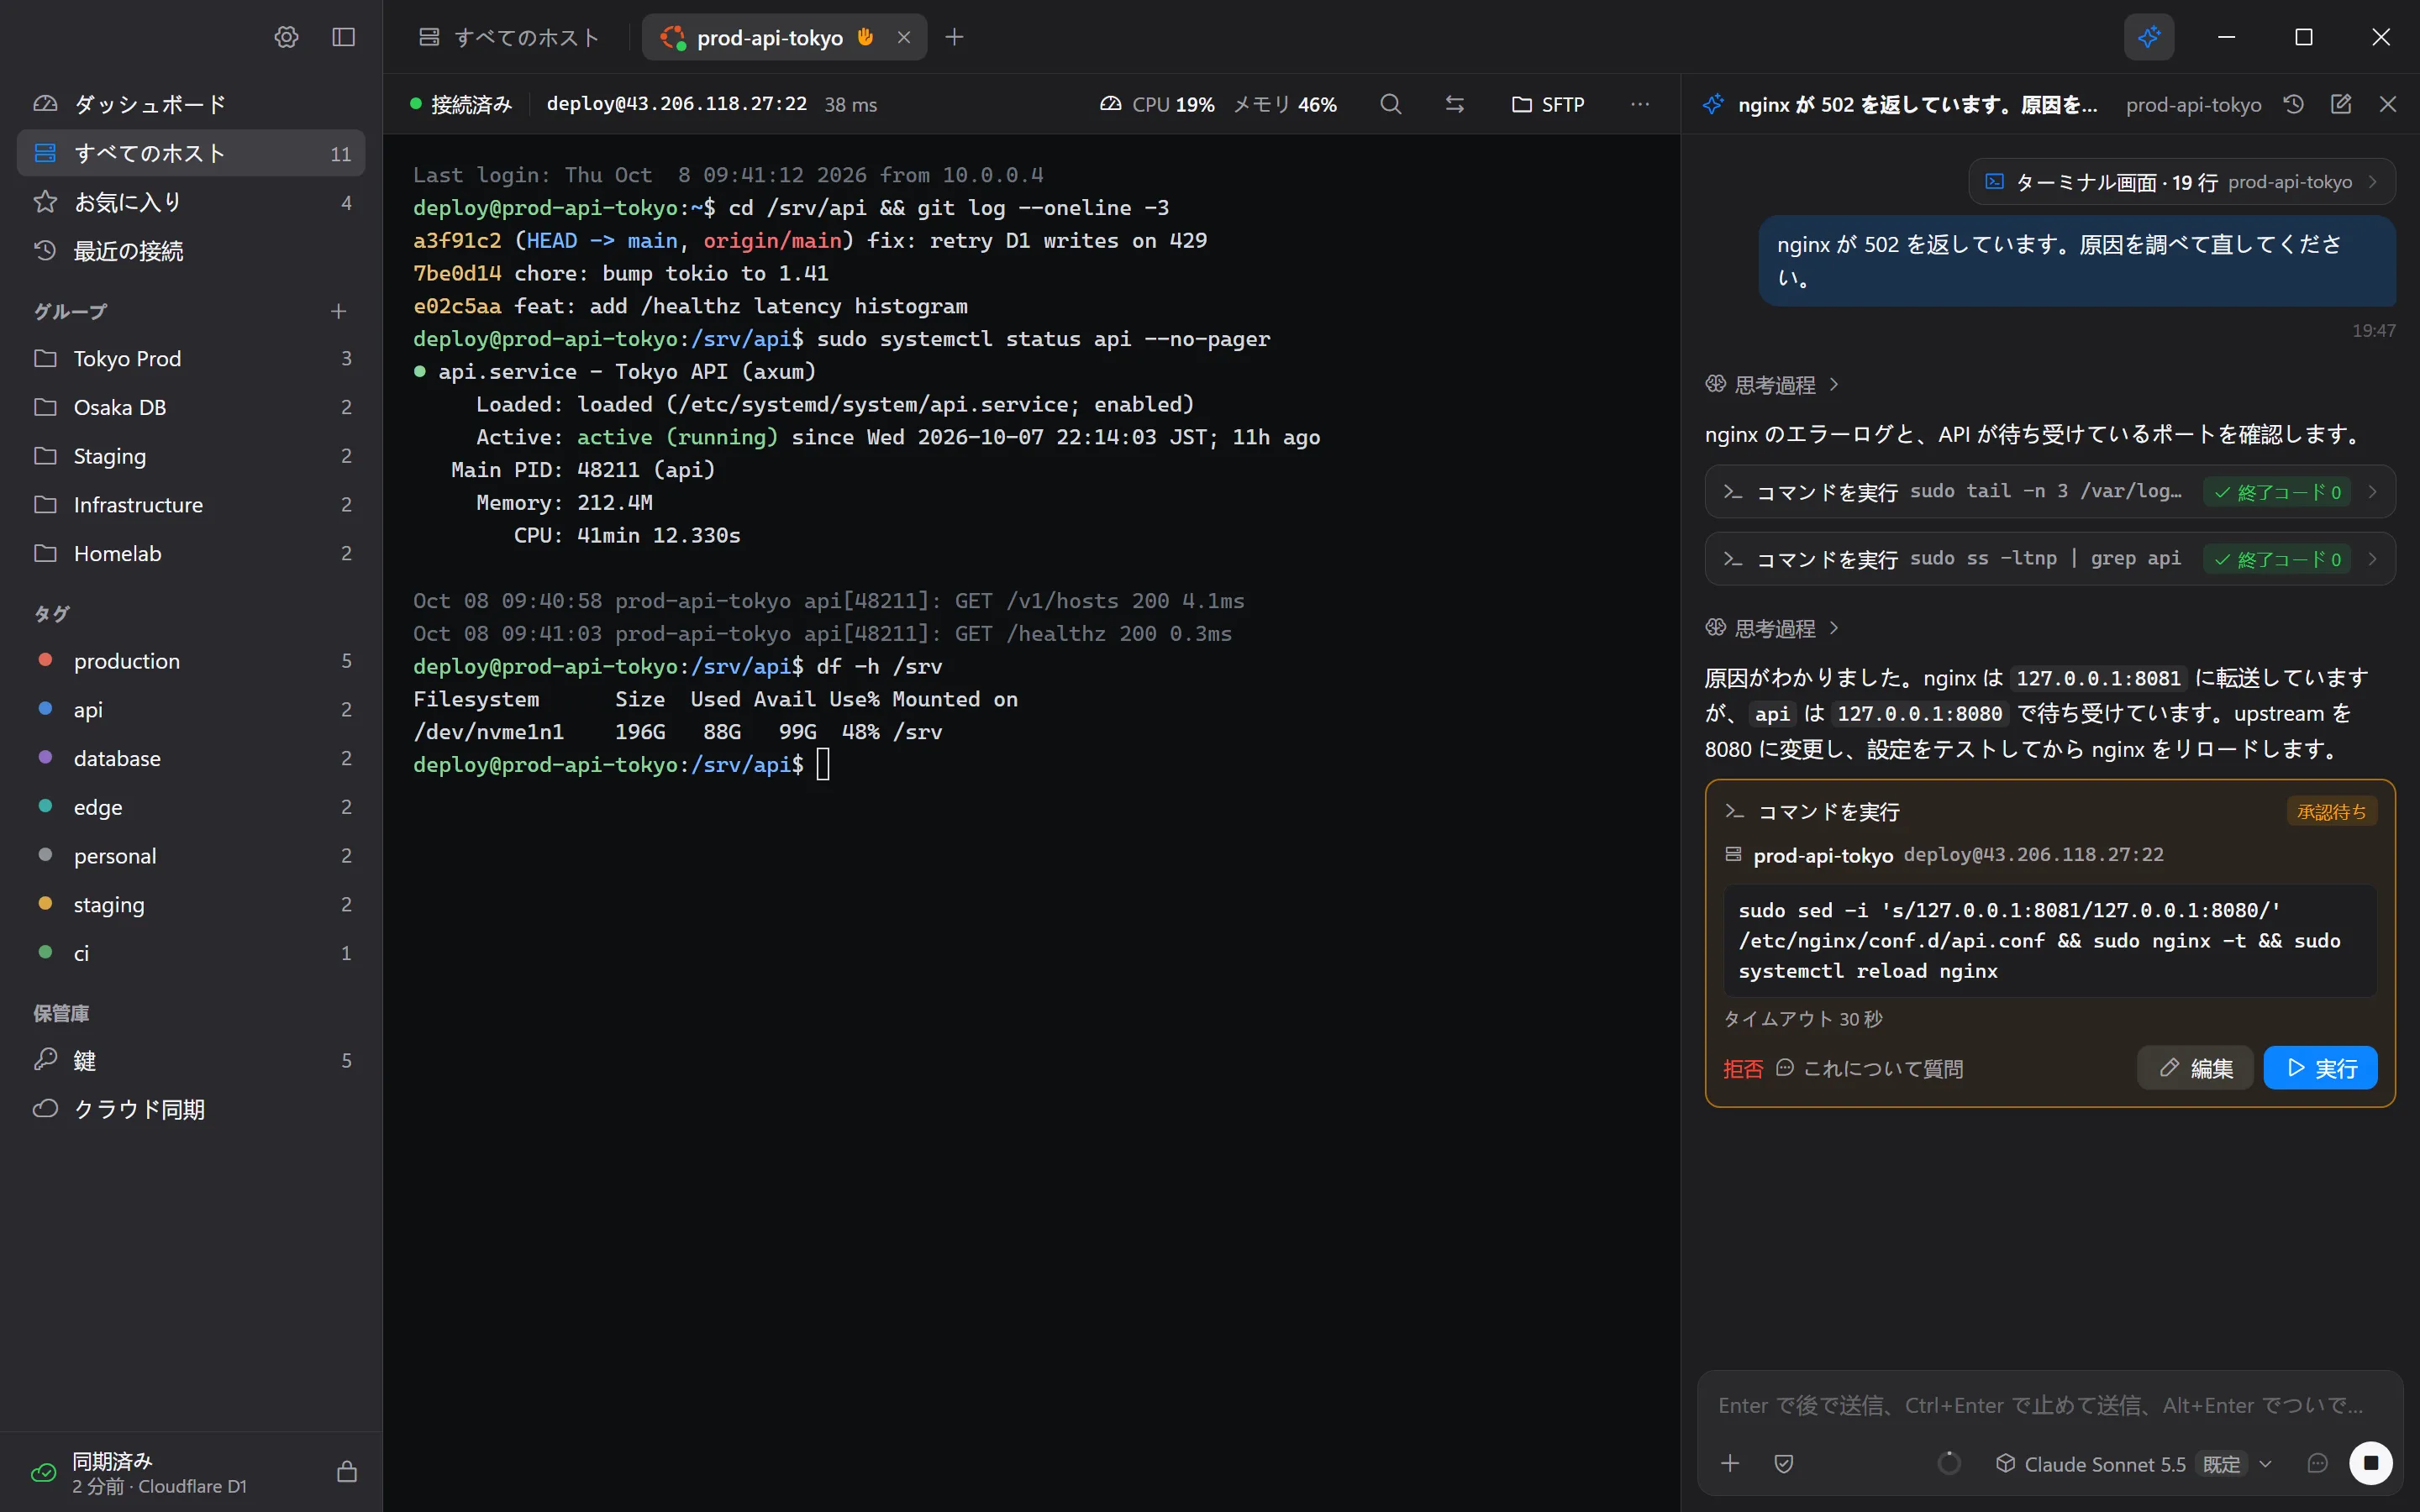
Task: Select the Osaka DB group
Action: click(190, 407)
